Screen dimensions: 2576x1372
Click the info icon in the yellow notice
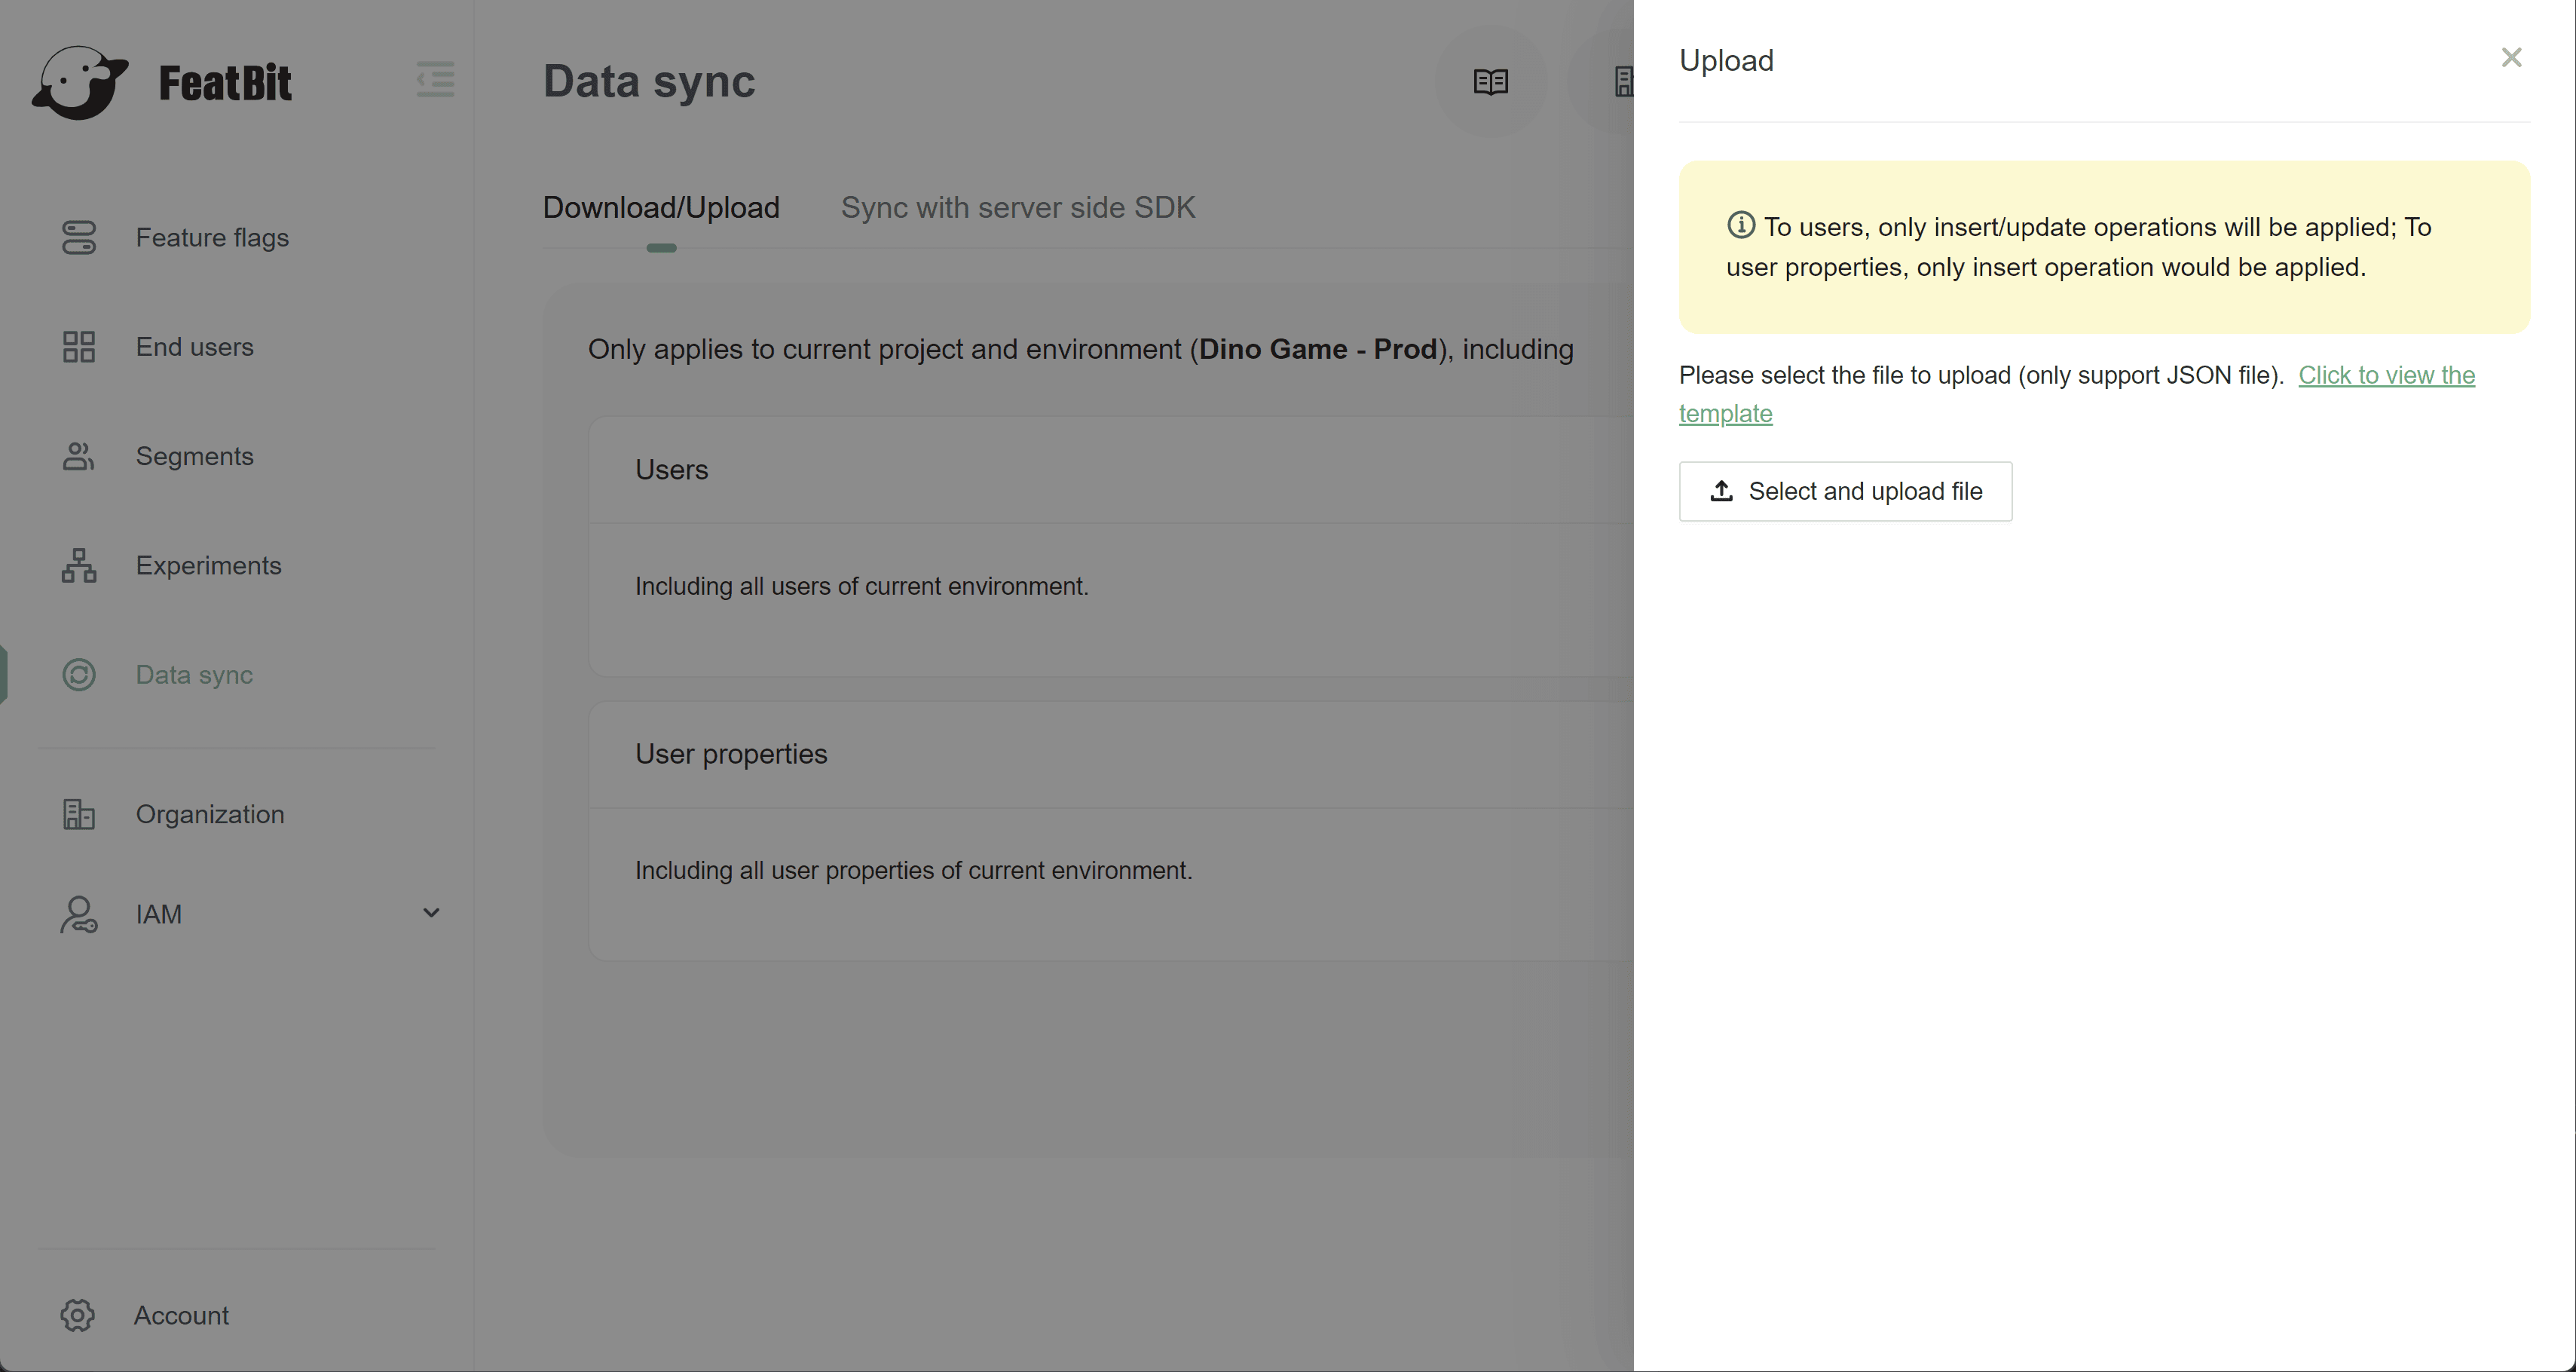pyautogui.click(x=1741, y=225)
